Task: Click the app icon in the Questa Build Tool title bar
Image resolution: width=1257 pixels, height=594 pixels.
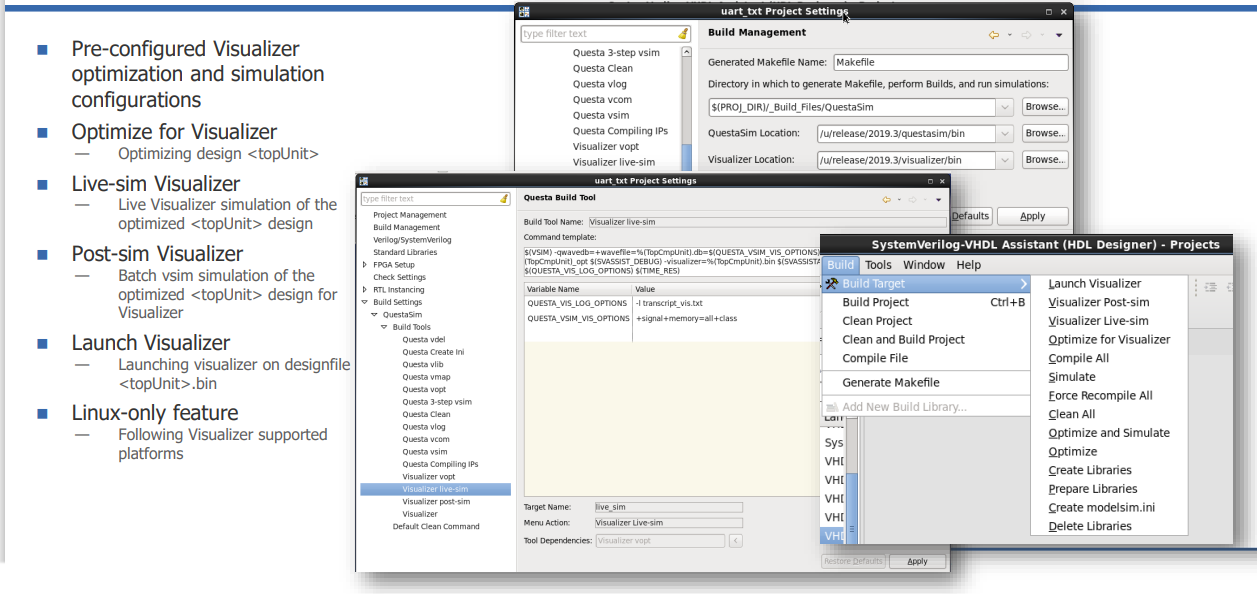Action: click(x=363, y=181)
